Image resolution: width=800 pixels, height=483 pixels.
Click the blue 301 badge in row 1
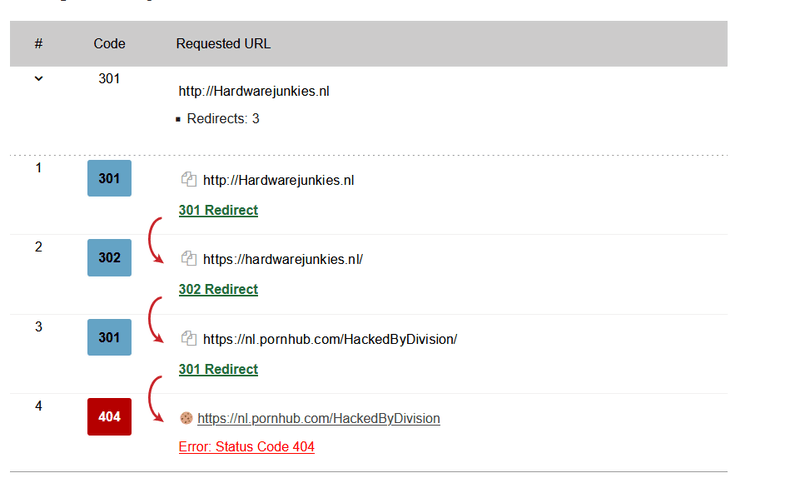click(x=109, y=178)
